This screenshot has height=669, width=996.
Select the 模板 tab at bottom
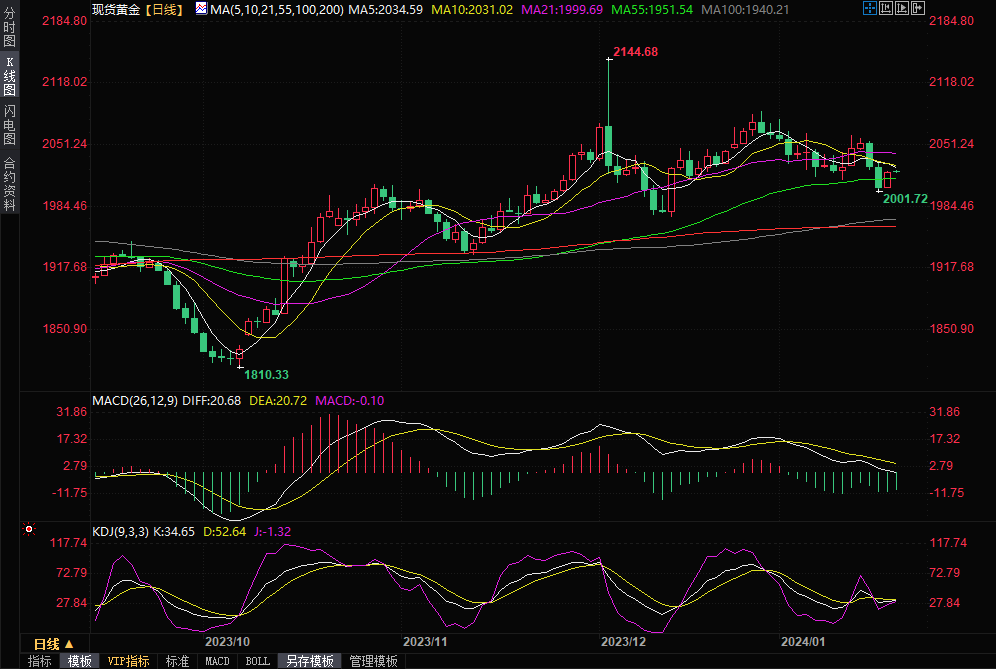pyautogui.click(x=80, y=661)
